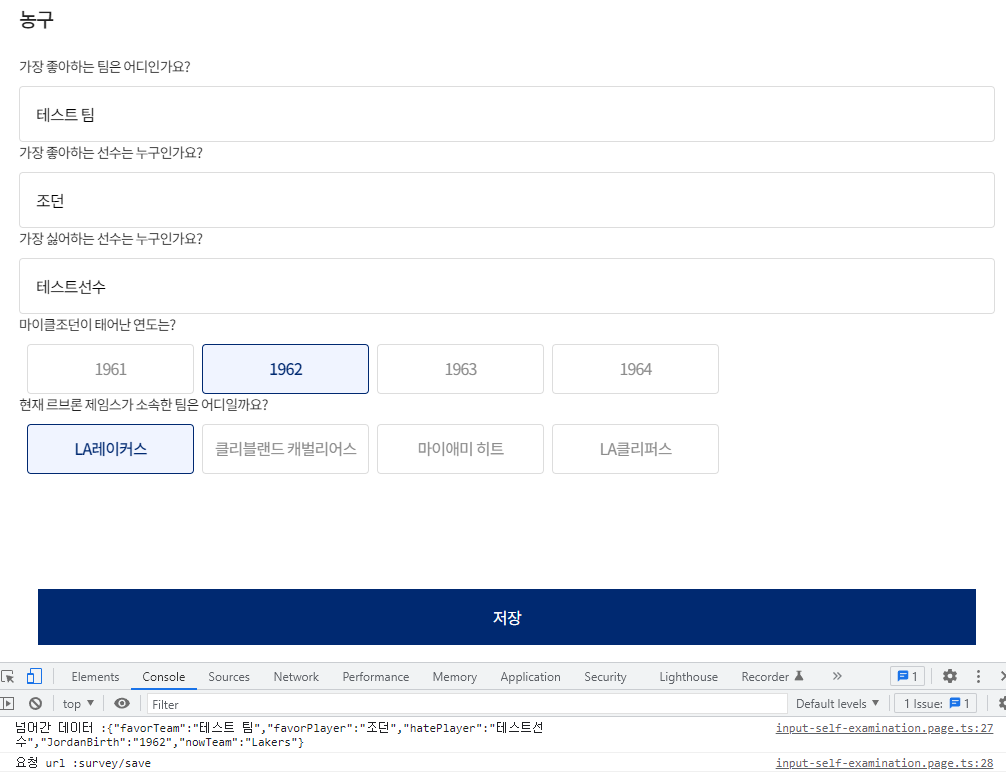Click question text 가장 좋아하는 팀은 어디인가요?
Screen dimensions: 1006x777
[x=105, y=67]
